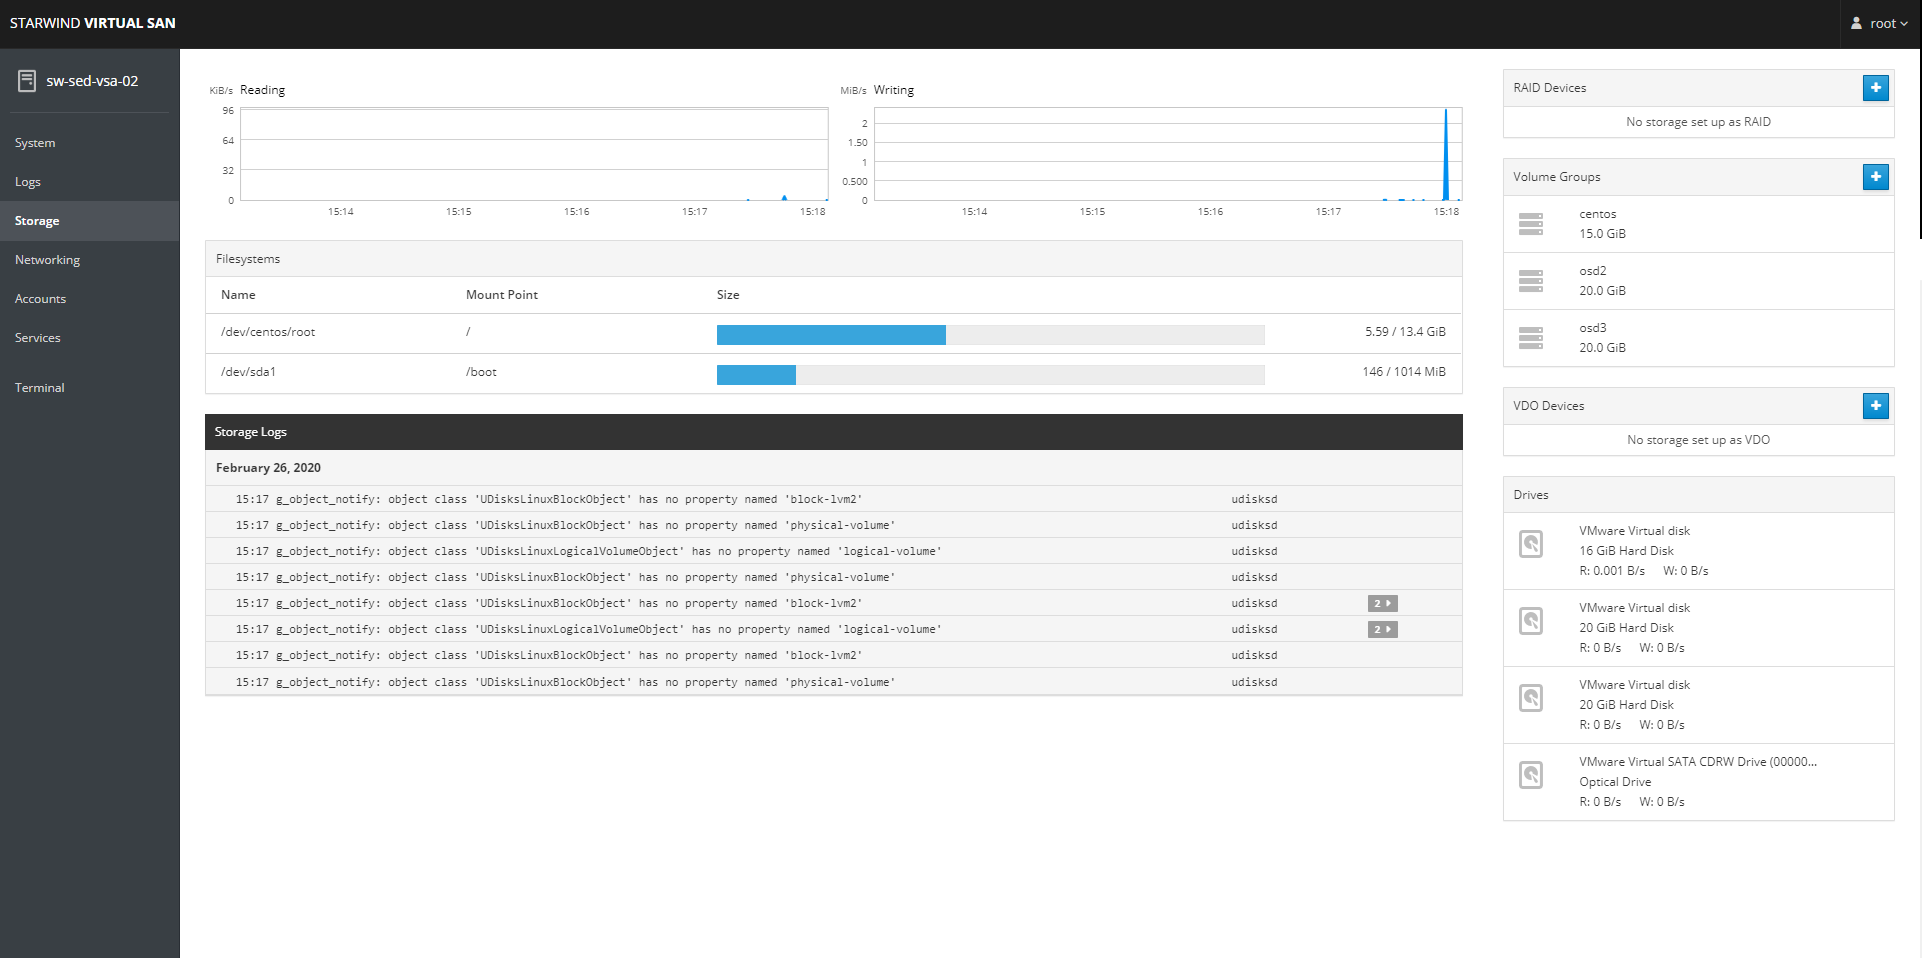Click the osd3 volume group icon
Screen dimensions: 1922x958
pyautogui.click(x=1530, y=338)
